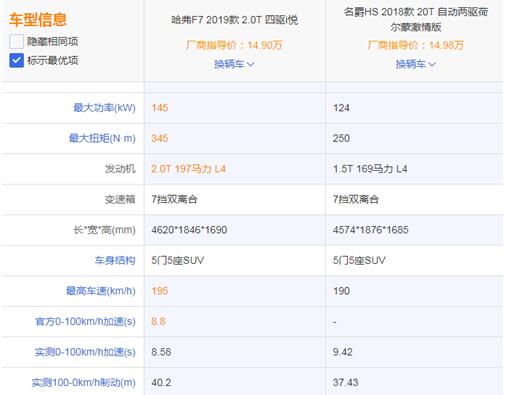507x395 pixels.
Task: Click the 厂商指导价：14.98万 price
Action: click(x=416, y=45)
